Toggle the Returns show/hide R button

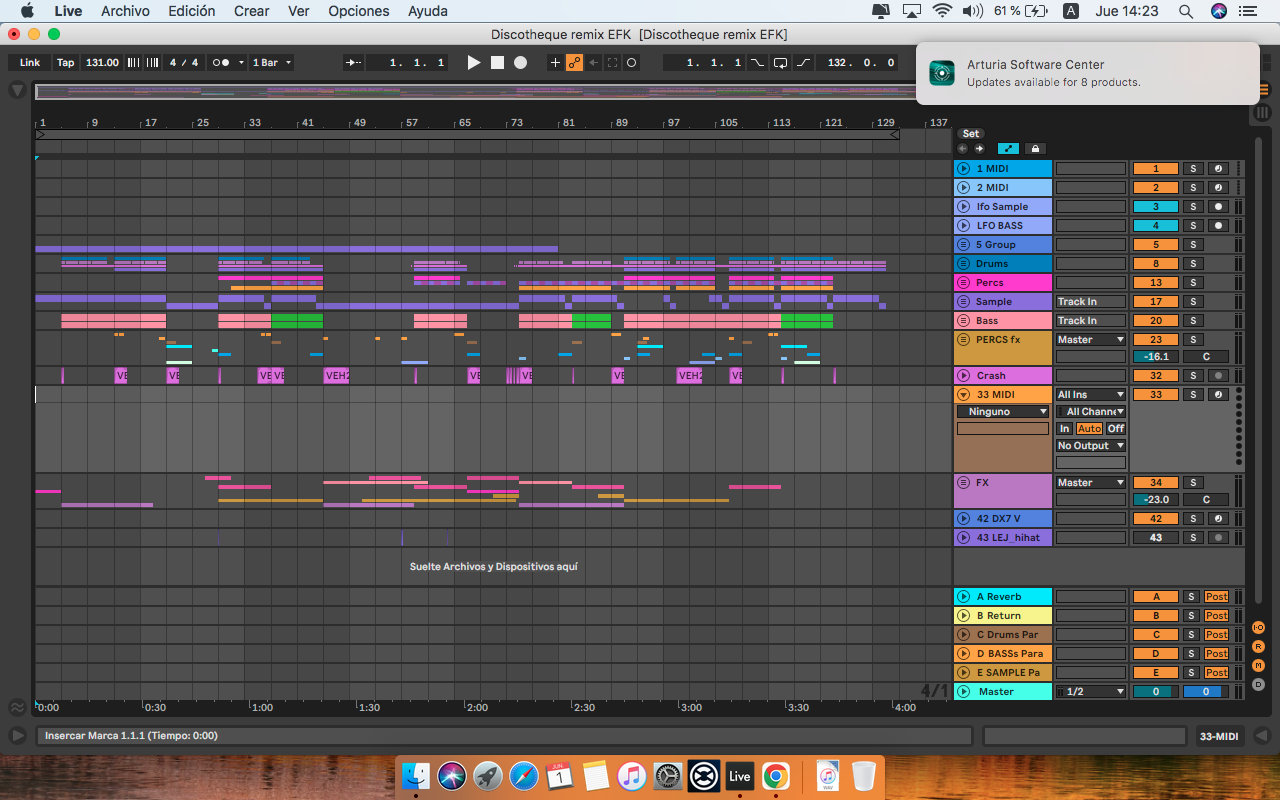point(1259,646)
